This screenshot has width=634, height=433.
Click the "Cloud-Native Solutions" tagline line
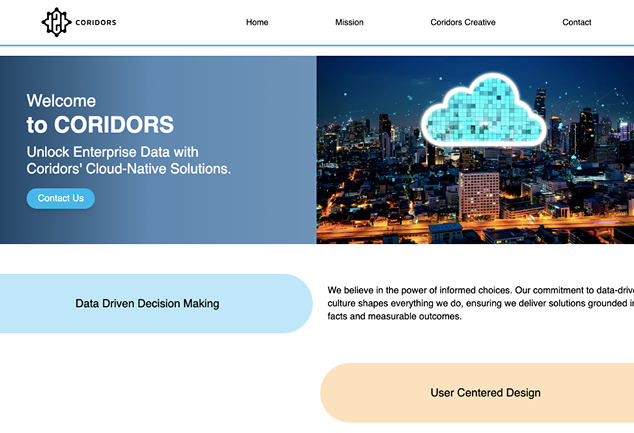128,169
